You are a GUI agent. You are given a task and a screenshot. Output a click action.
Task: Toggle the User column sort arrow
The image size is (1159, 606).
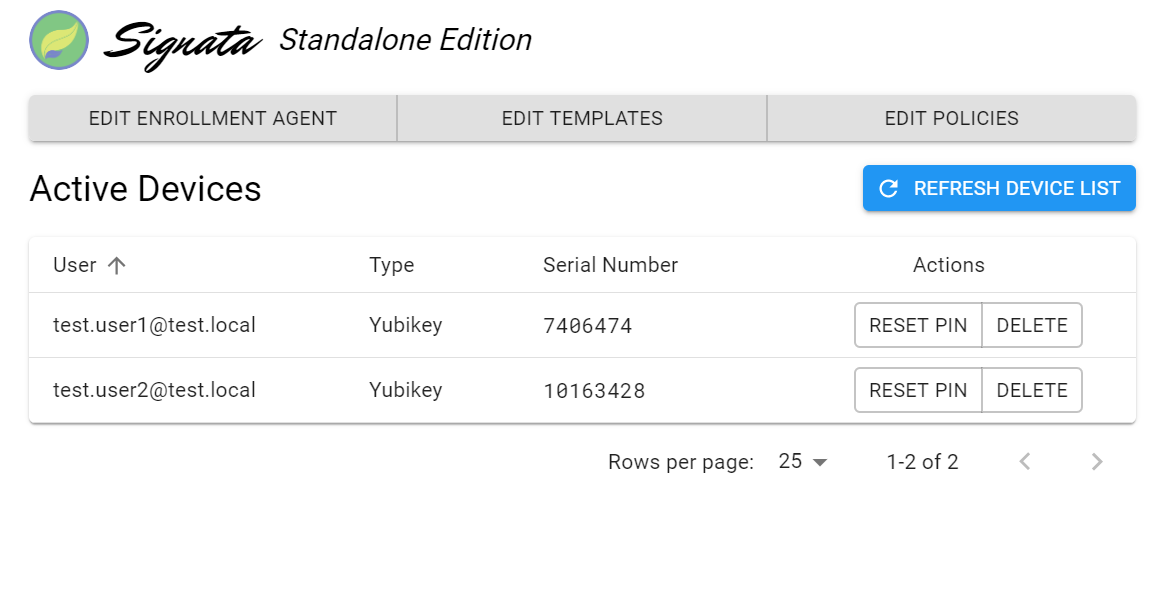click(x=116, y=265)
